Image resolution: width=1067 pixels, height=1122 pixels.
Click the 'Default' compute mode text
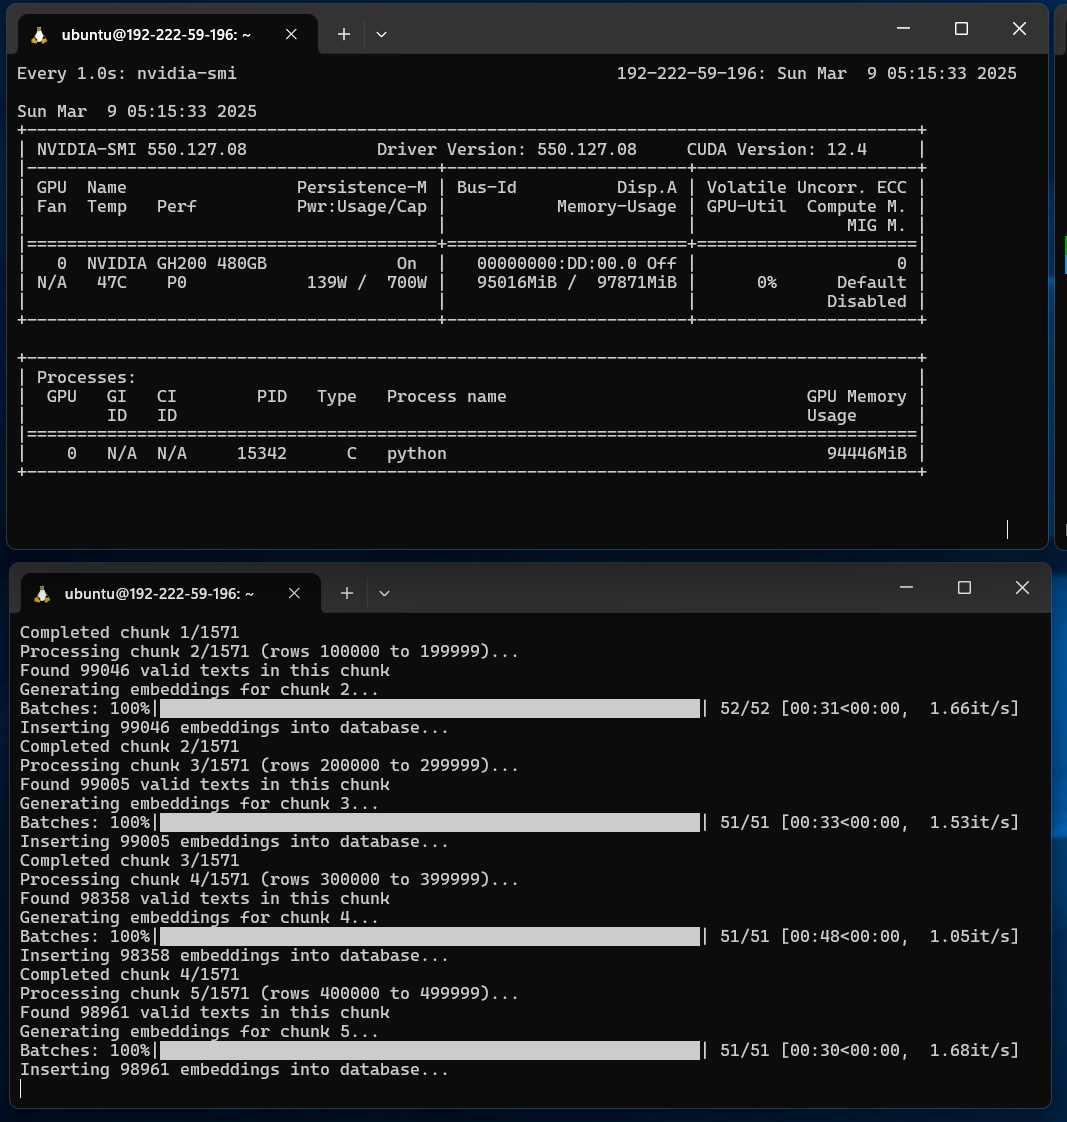[872, 283]
